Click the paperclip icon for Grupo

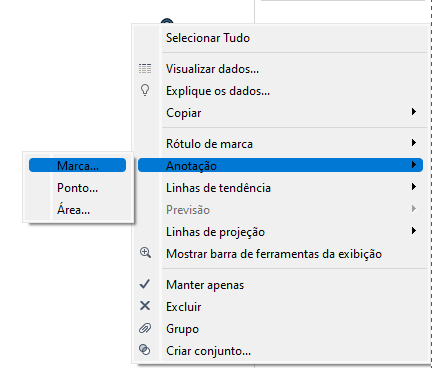145,328
